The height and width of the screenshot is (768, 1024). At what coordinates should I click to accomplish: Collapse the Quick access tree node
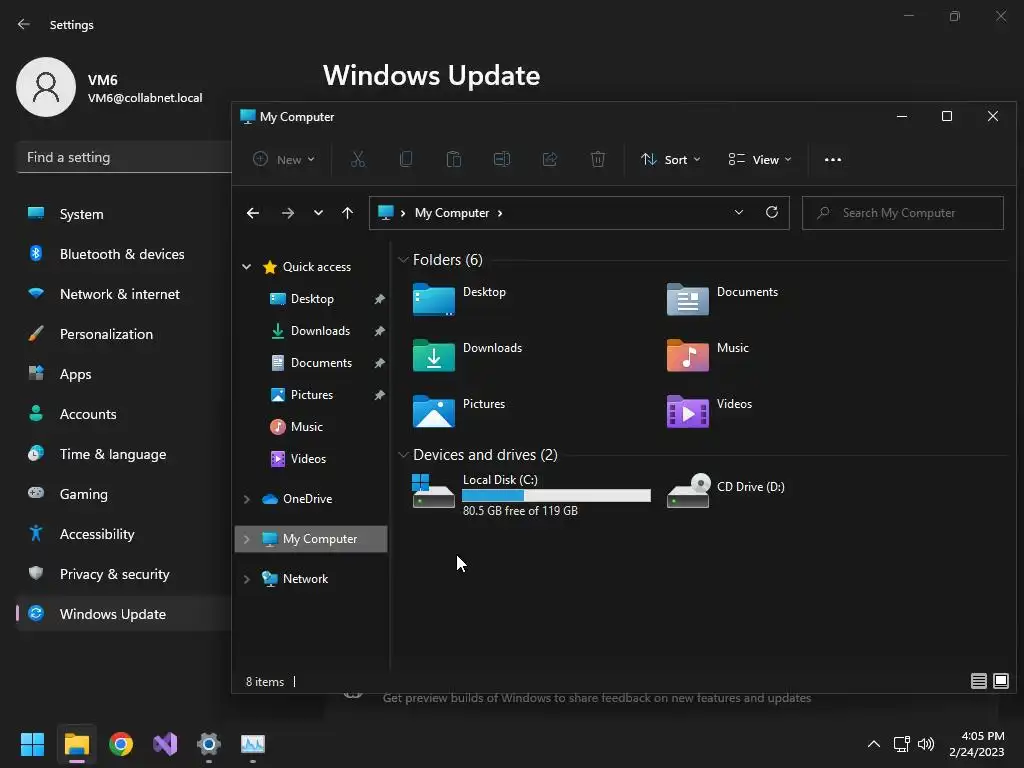(246, 266)
